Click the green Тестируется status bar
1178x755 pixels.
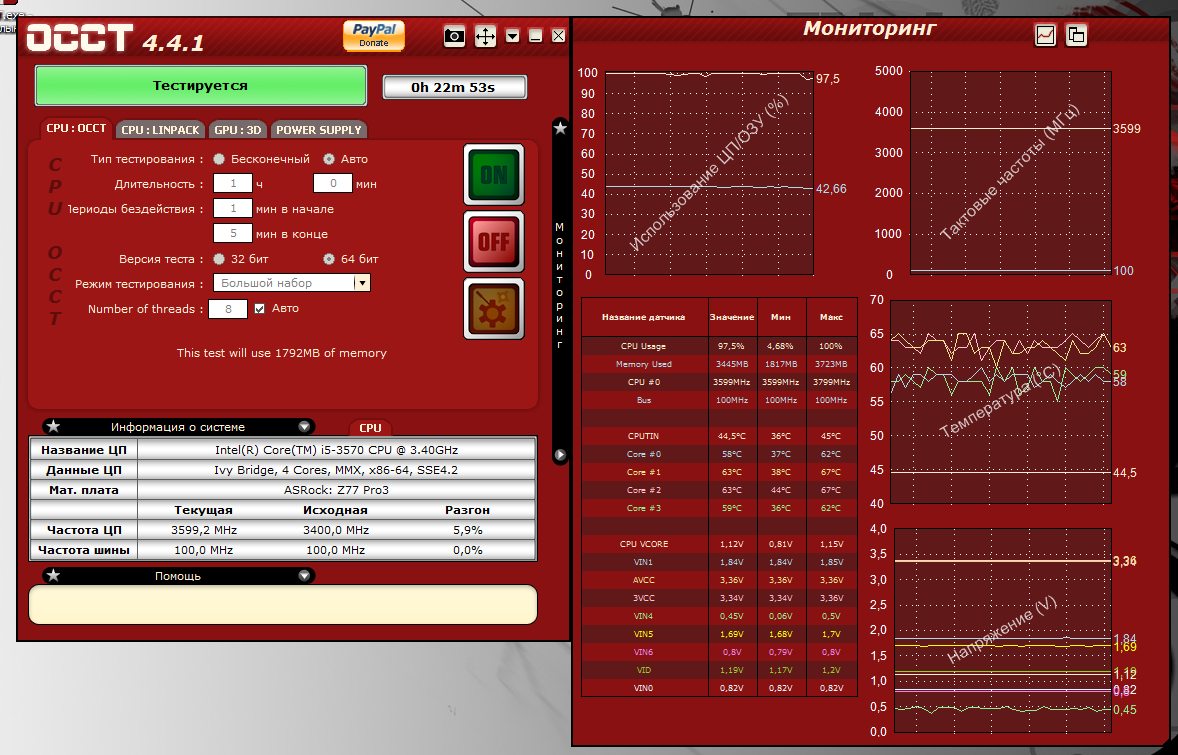pos(201,86)
